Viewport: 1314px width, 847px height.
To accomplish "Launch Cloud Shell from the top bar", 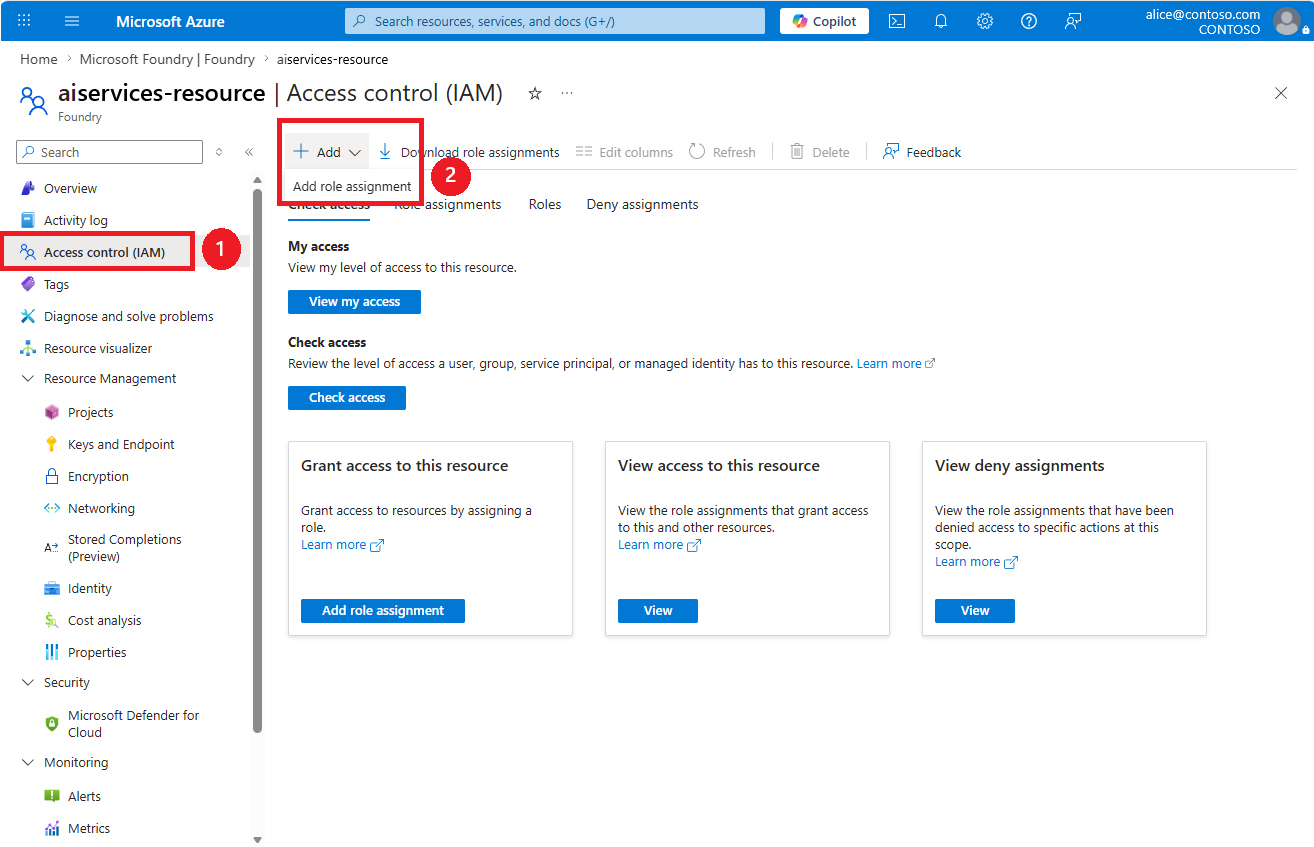I will [x=897, y=21].
